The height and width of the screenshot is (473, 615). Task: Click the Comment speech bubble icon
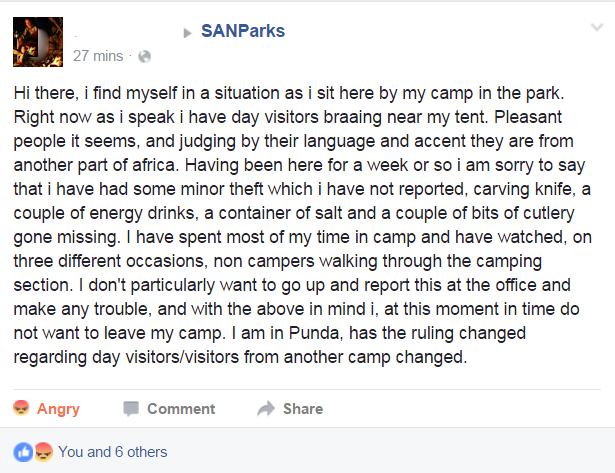click(x=131, y=408)
